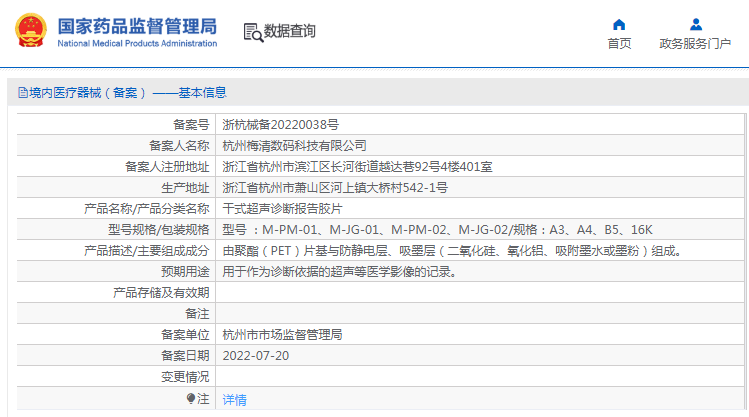Click National Medical Products Administration text

pos(137,43)
